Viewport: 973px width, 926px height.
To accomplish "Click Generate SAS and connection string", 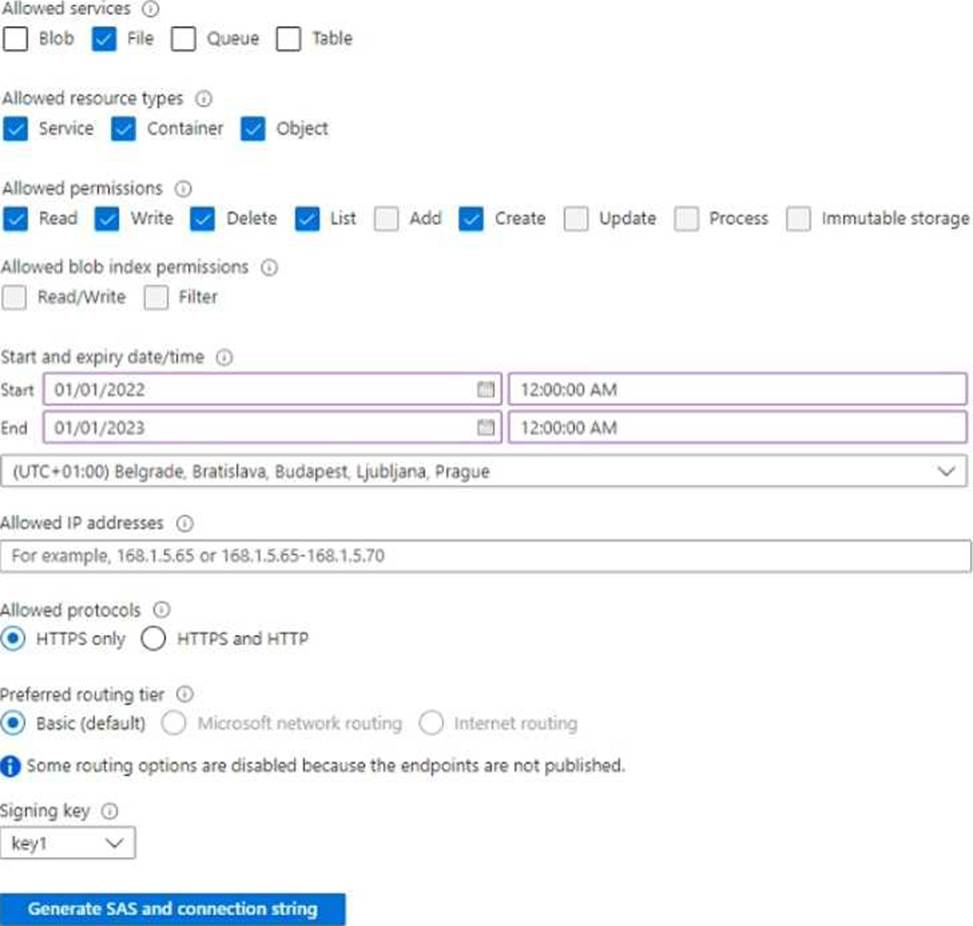I will (173, 909).
